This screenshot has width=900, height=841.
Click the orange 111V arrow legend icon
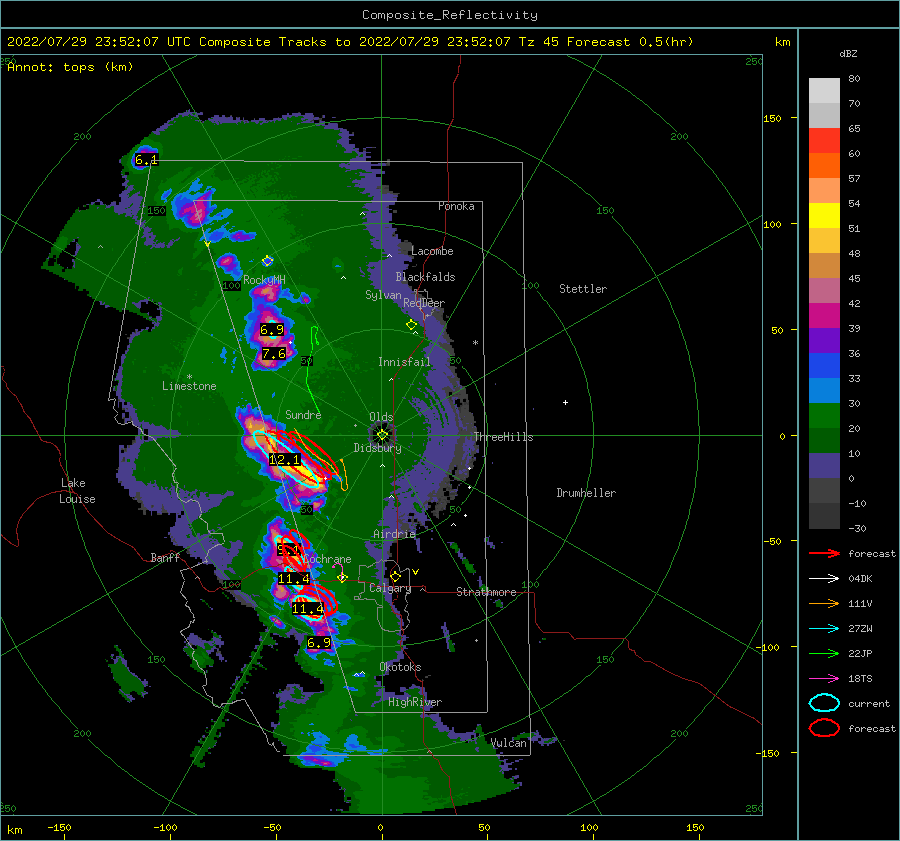824,603
